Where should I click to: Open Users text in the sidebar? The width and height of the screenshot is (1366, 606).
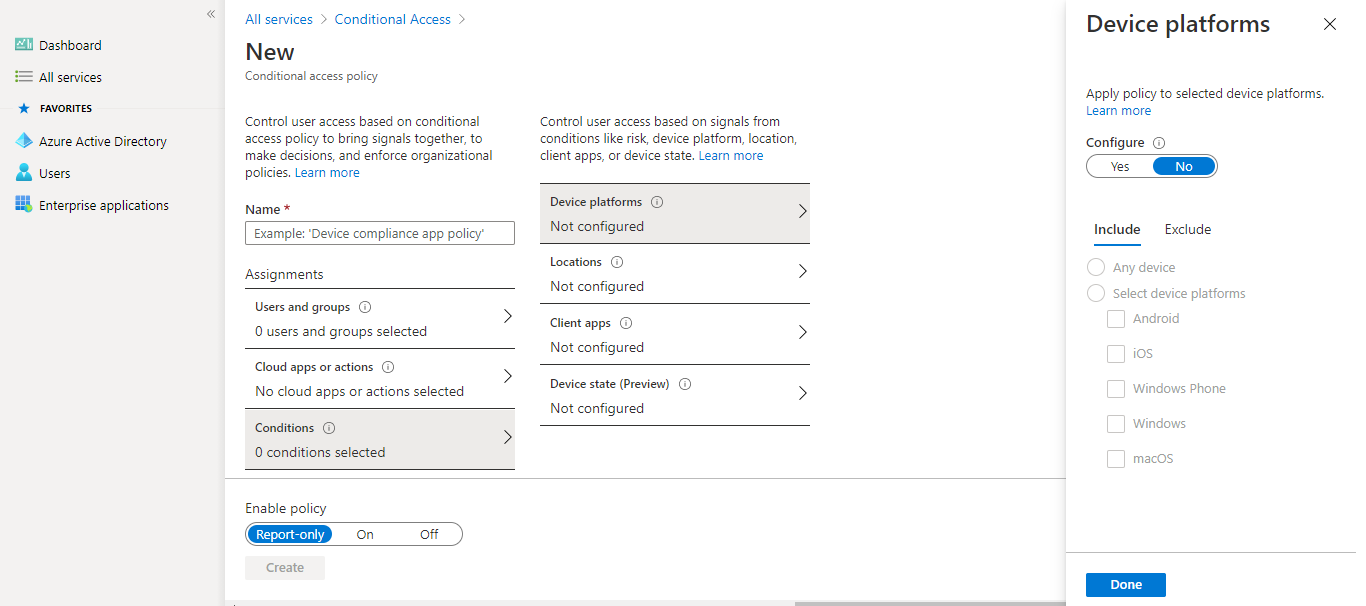(x=55, y=173)
